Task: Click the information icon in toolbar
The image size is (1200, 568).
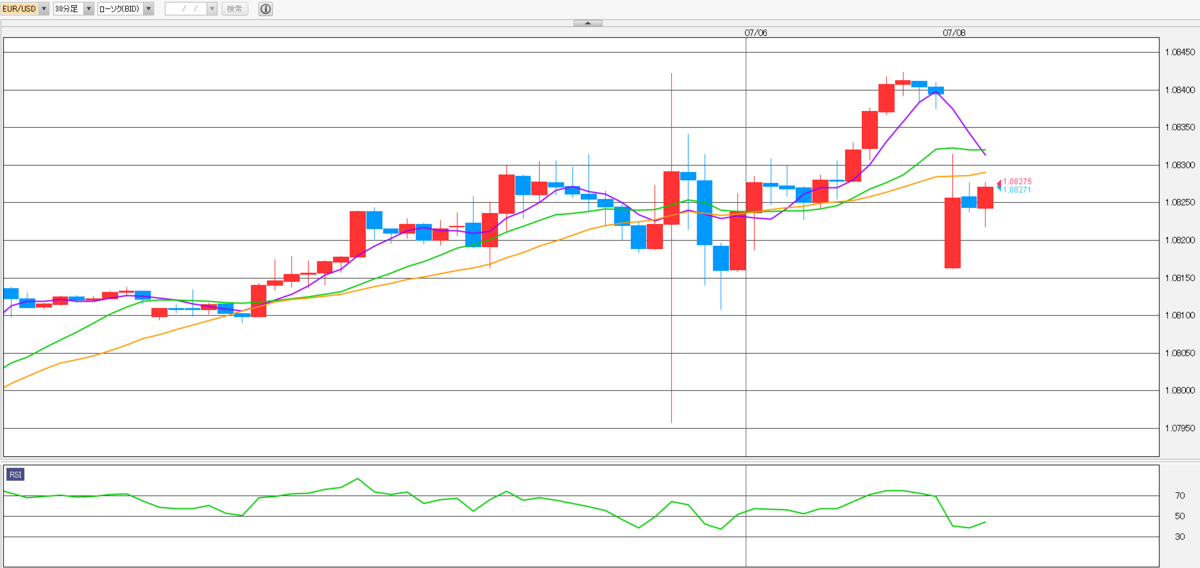Action: click(265, 9)
